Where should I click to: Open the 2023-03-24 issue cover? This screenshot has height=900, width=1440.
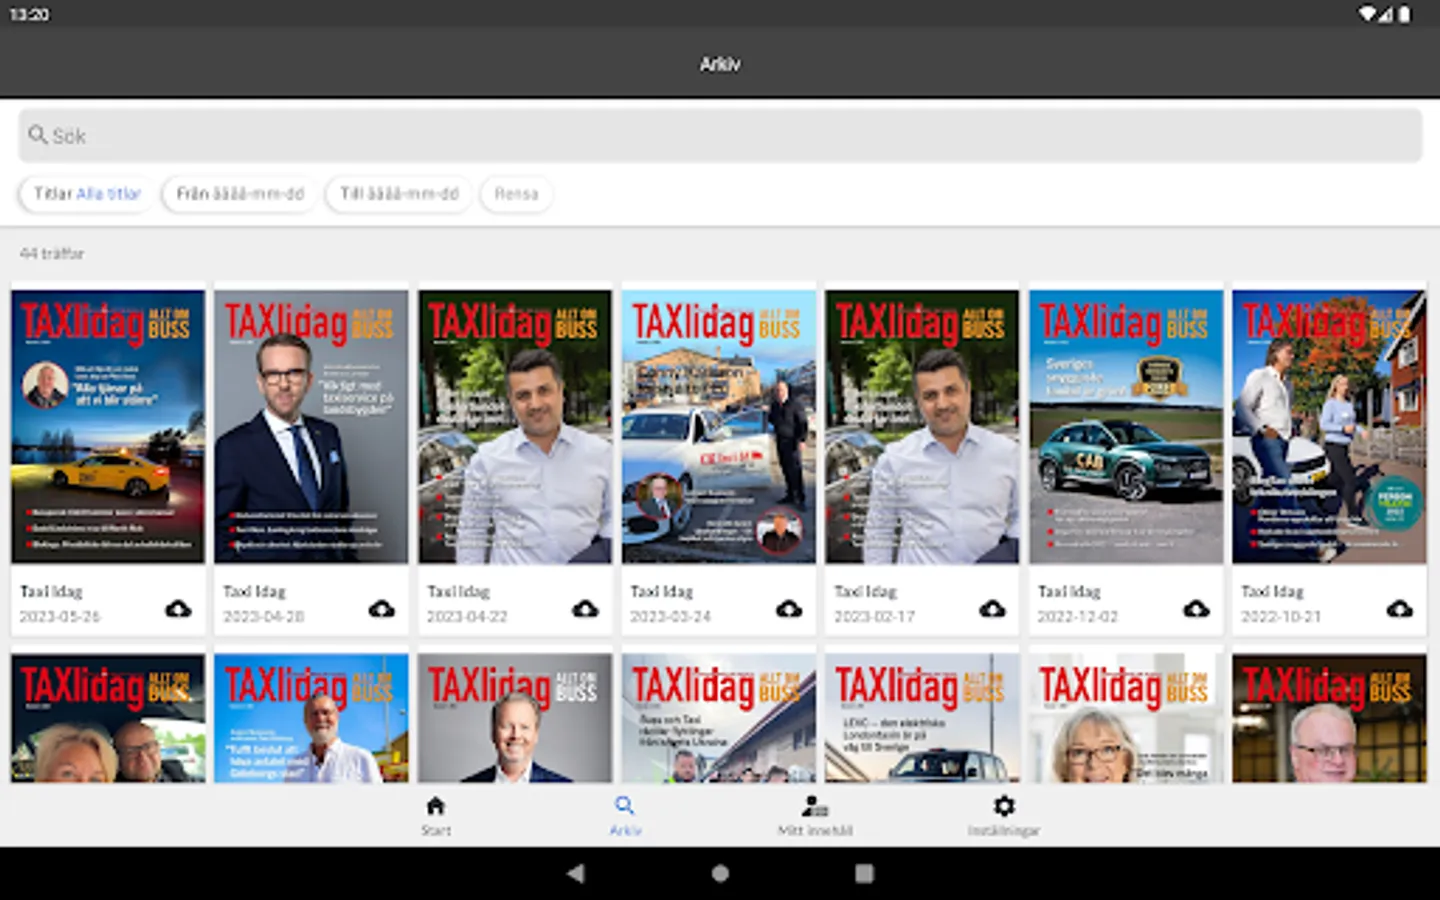[719, 427]
